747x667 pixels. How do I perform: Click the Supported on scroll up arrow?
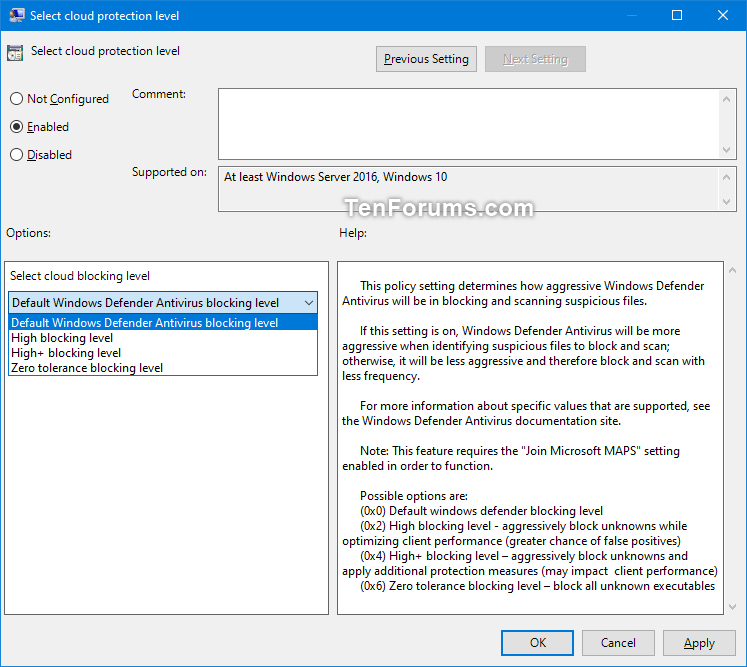[x=727, y=177]
